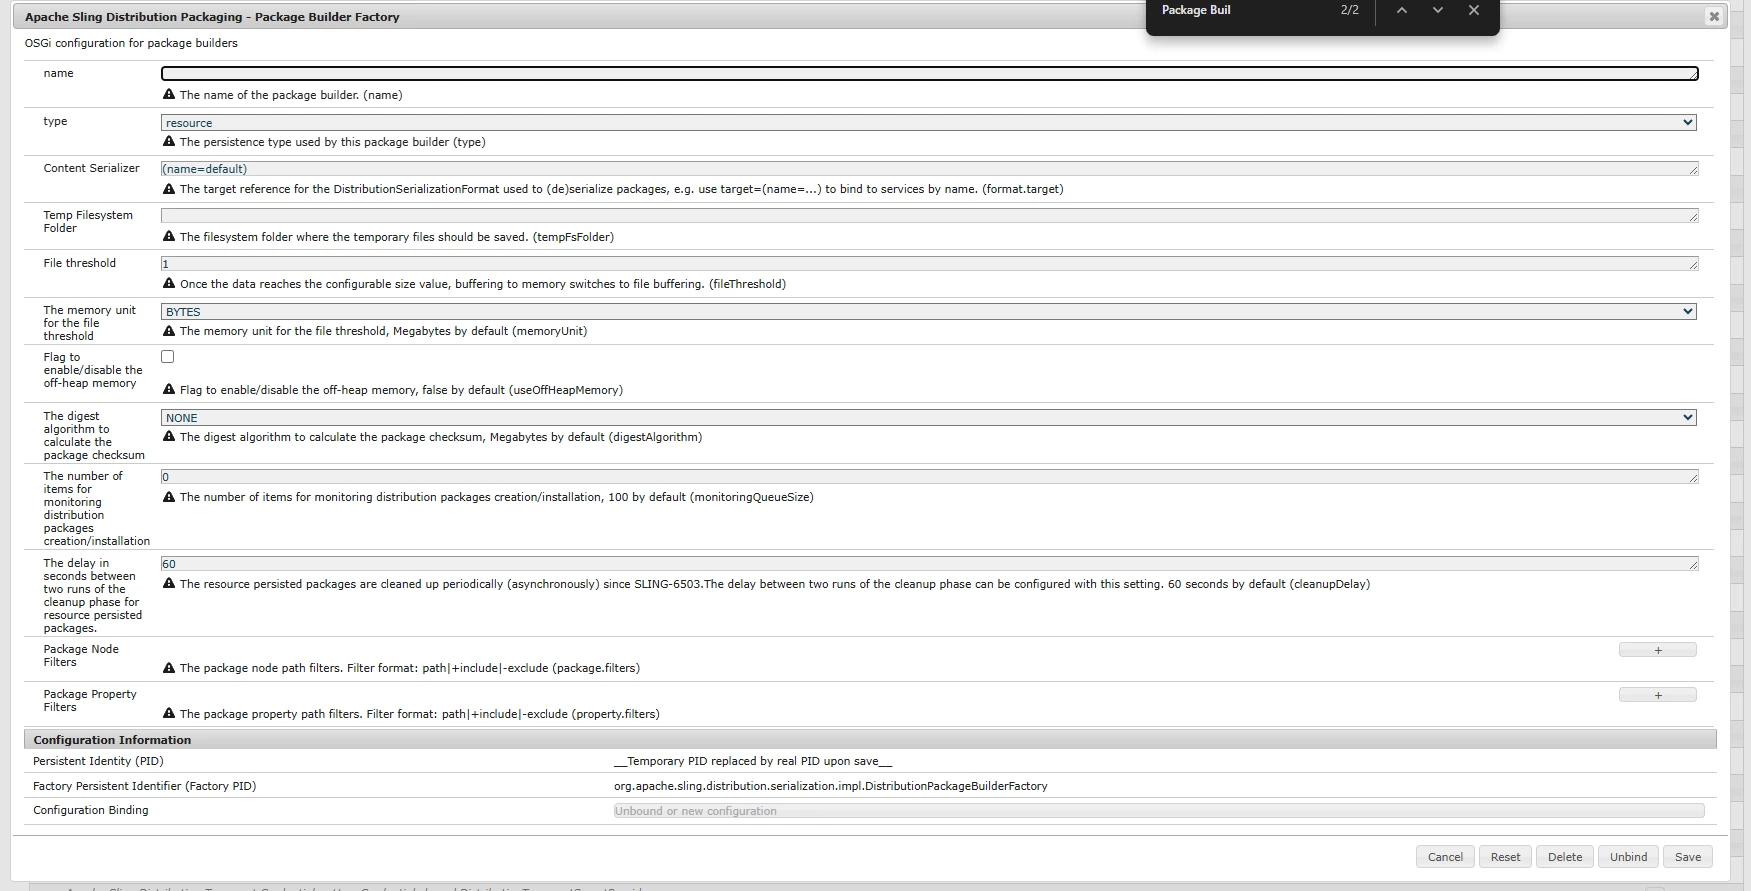Close the configuration dialog with the X icon

click(1714, 17)
